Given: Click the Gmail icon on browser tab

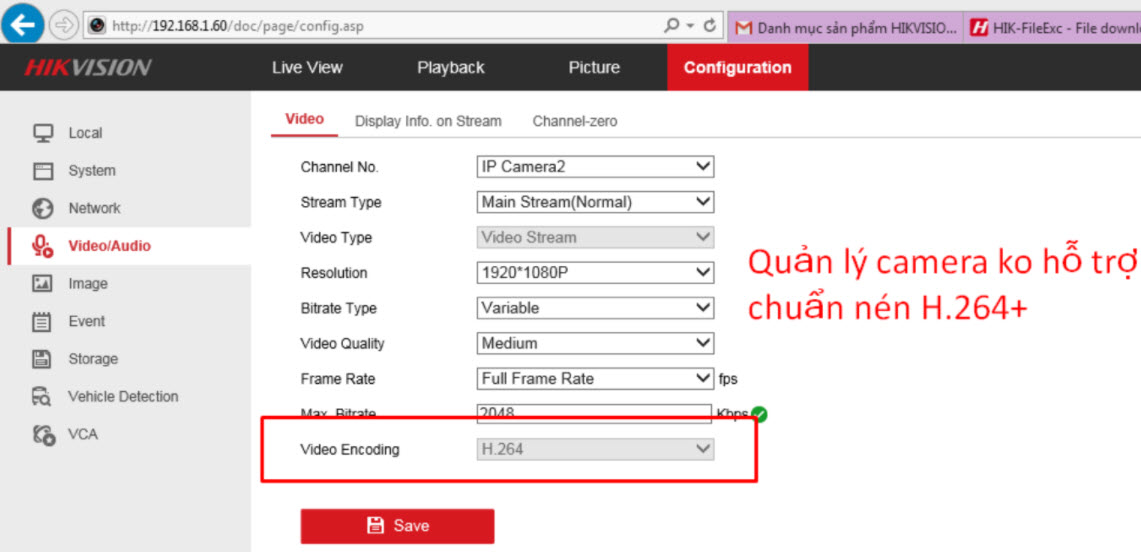Looking at the screenshot, I should [x=743, y=28].
